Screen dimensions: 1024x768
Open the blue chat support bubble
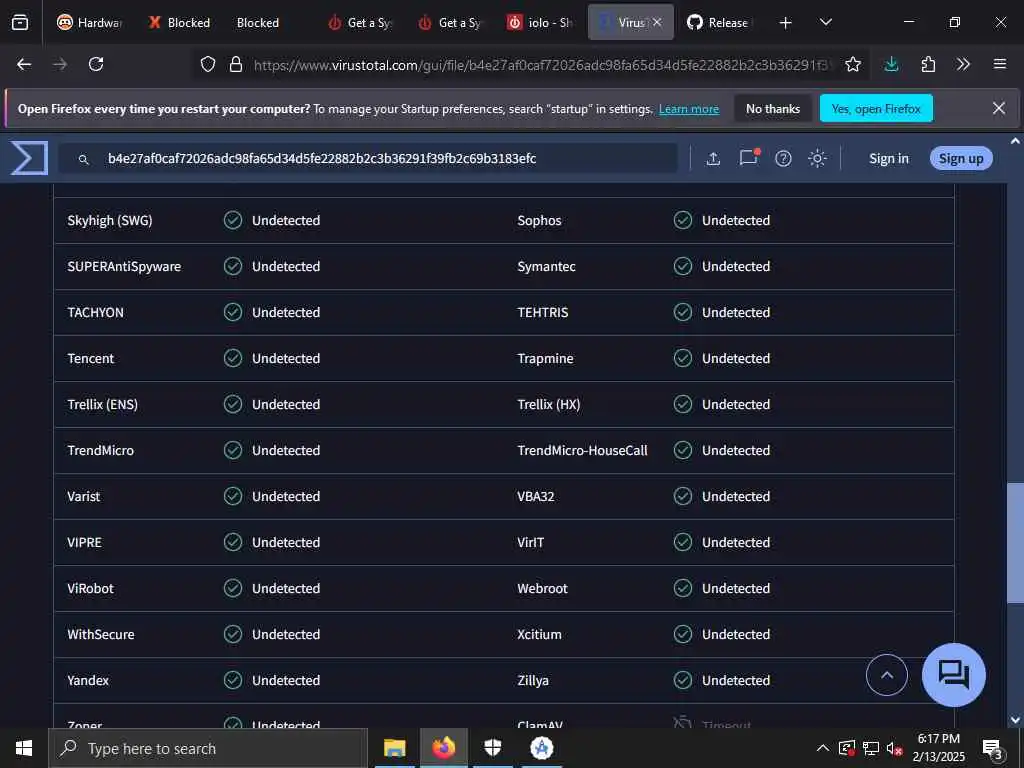[953, 675]
